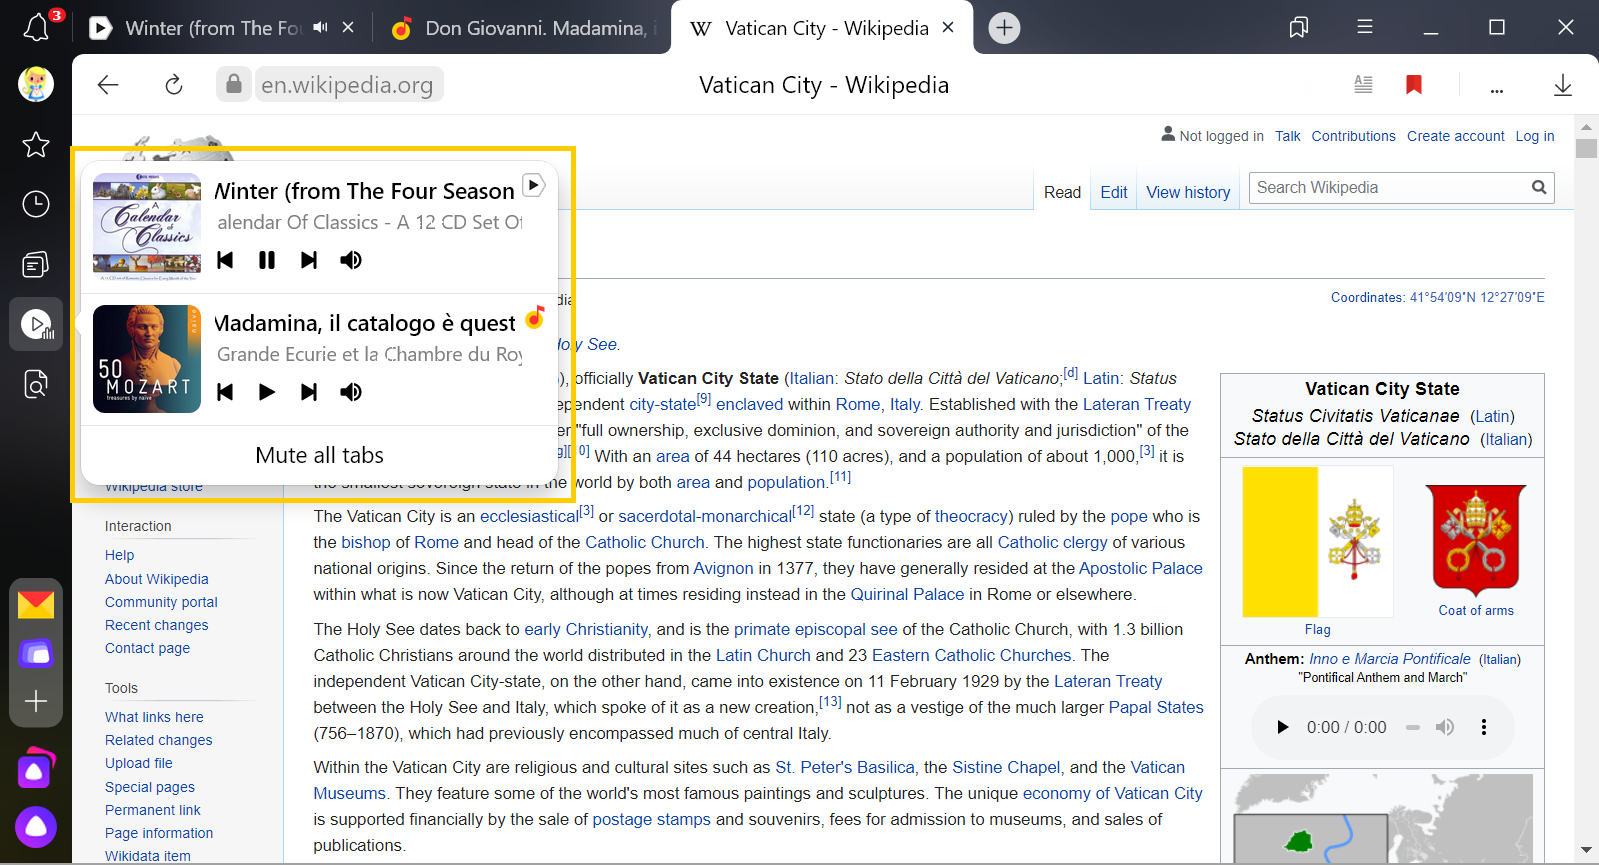Click the 50 Mozart album cover
Viewport: 1599px width, 865px height.
point(147,359)
